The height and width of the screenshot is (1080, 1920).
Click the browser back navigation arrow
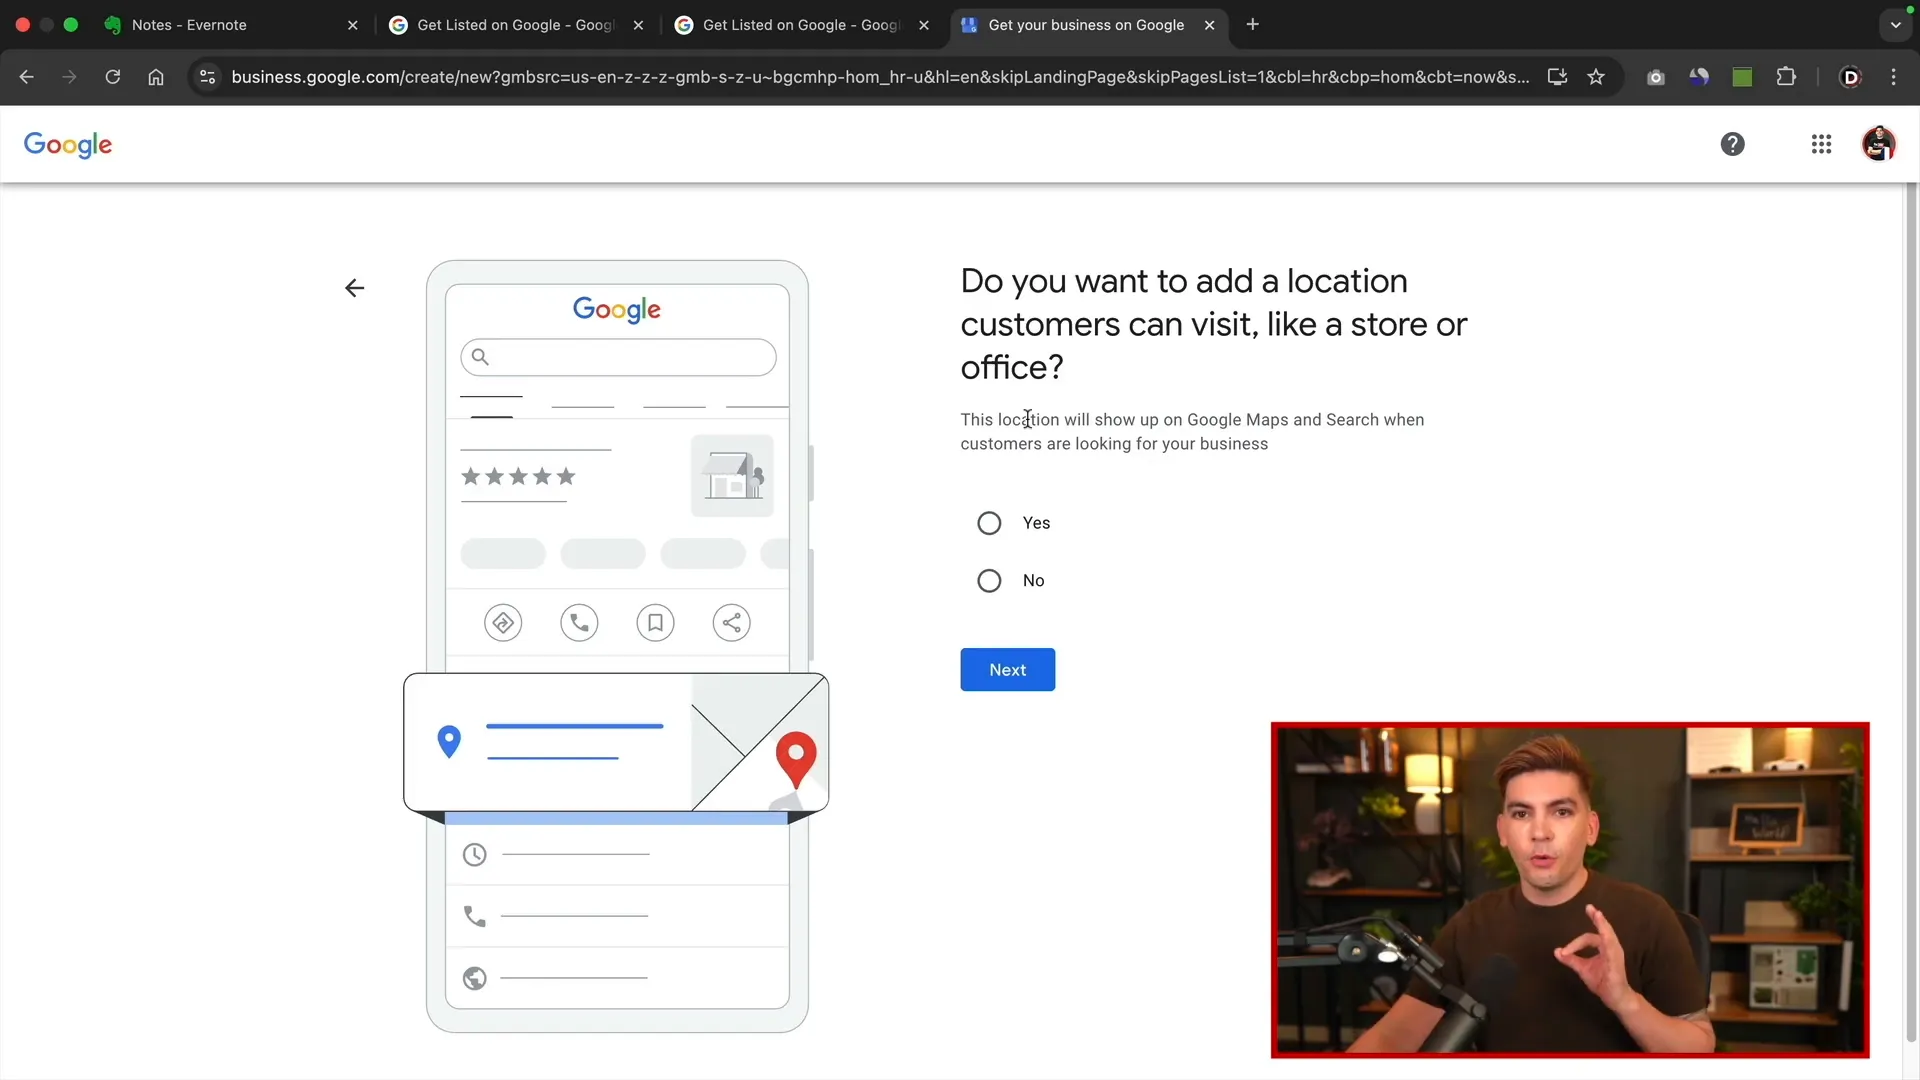coord(27,77)
